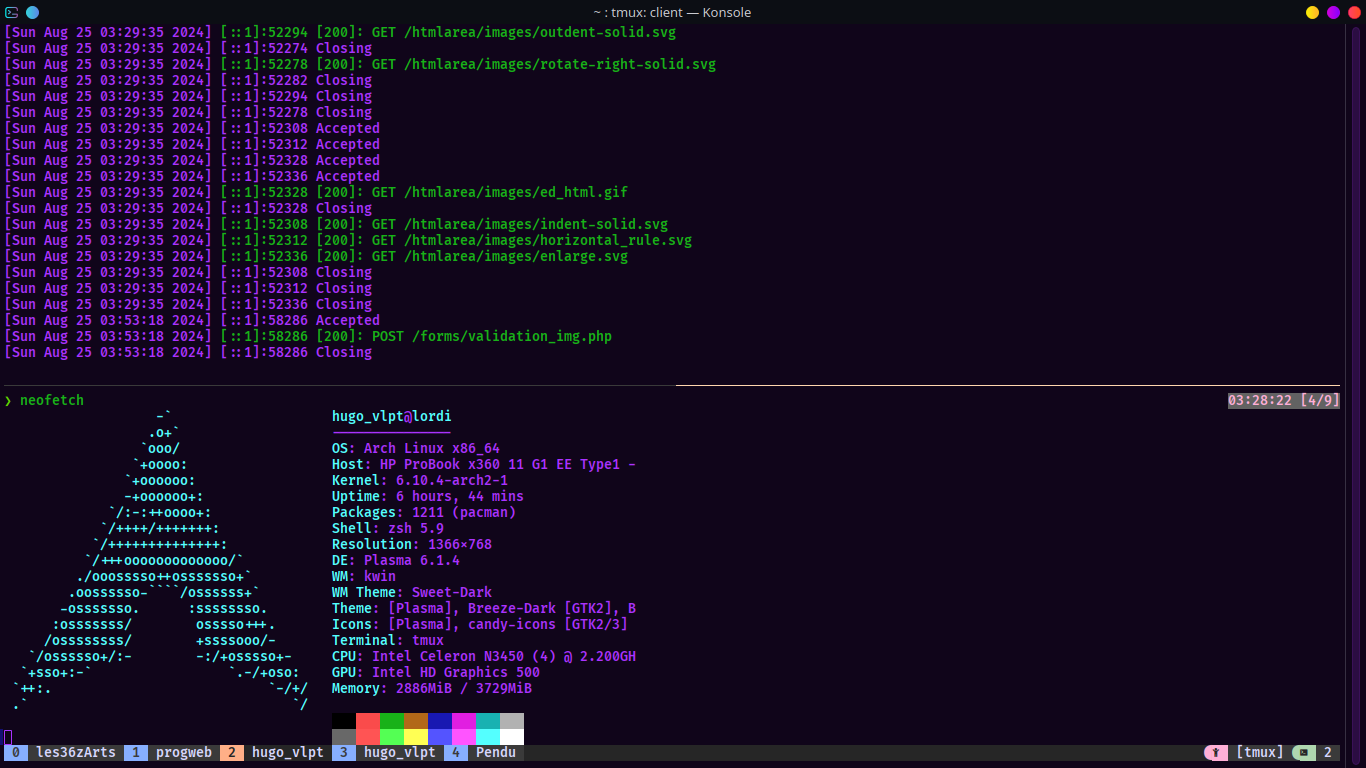This screenshot has width=1366, height=768.
Task: Click the GET enlarge.svg log line
Action: pos(316,256)
